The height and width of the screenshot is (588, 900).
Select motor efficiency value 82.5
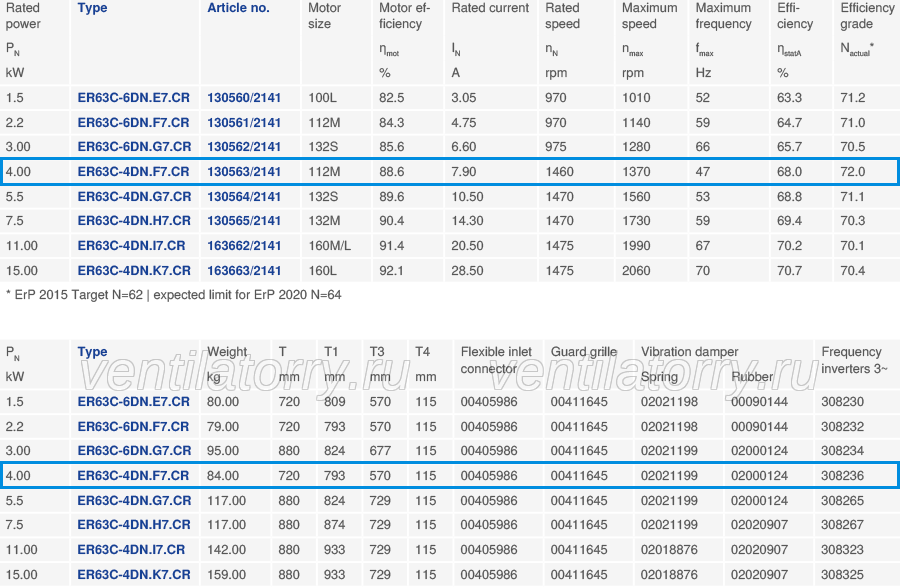pyautogui.click(x=391, y=98)
